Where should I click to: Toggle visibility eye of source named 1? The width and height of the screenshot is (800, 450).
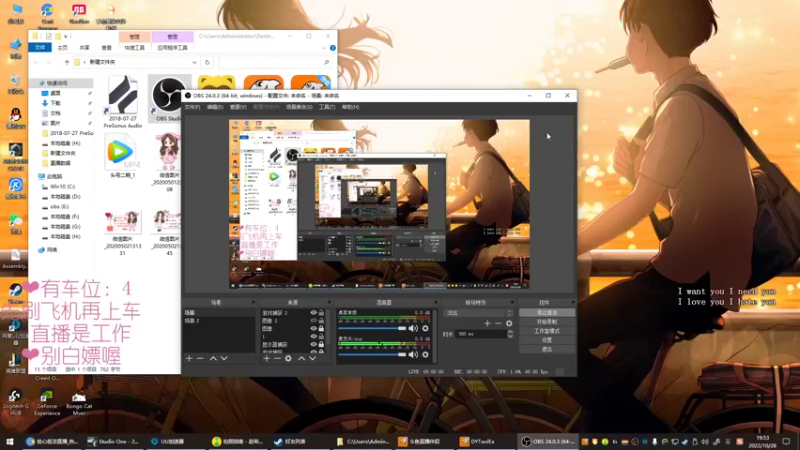coord(313,337)
